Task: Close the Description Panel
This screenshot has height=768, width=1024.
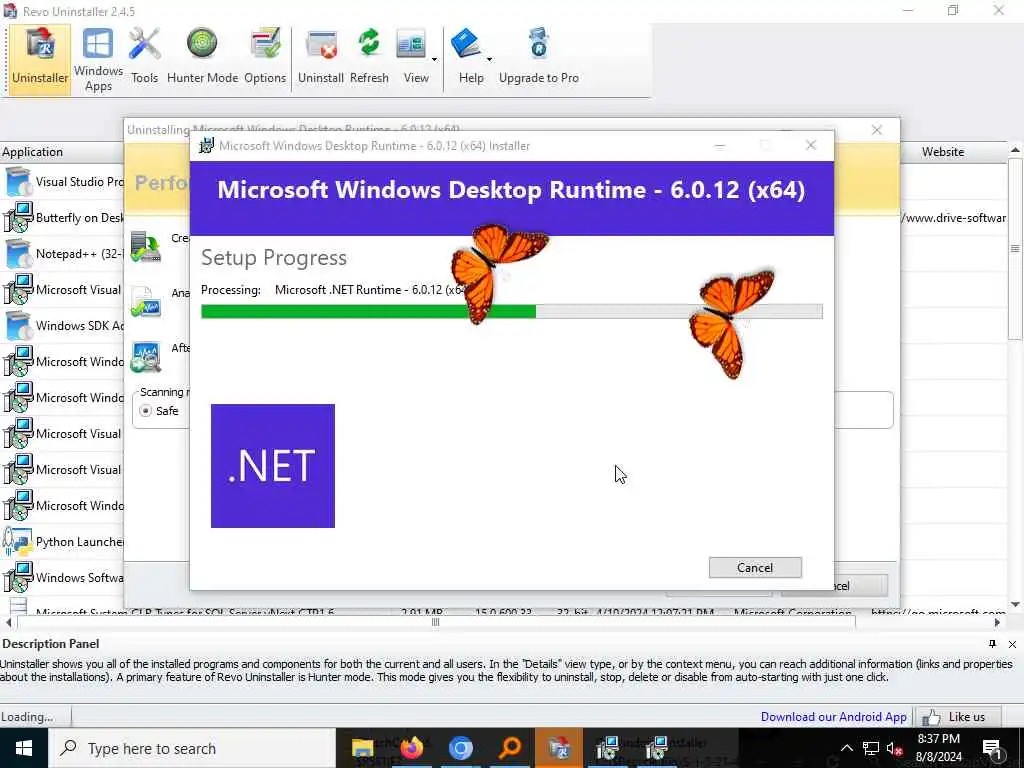Action: 1012,645
